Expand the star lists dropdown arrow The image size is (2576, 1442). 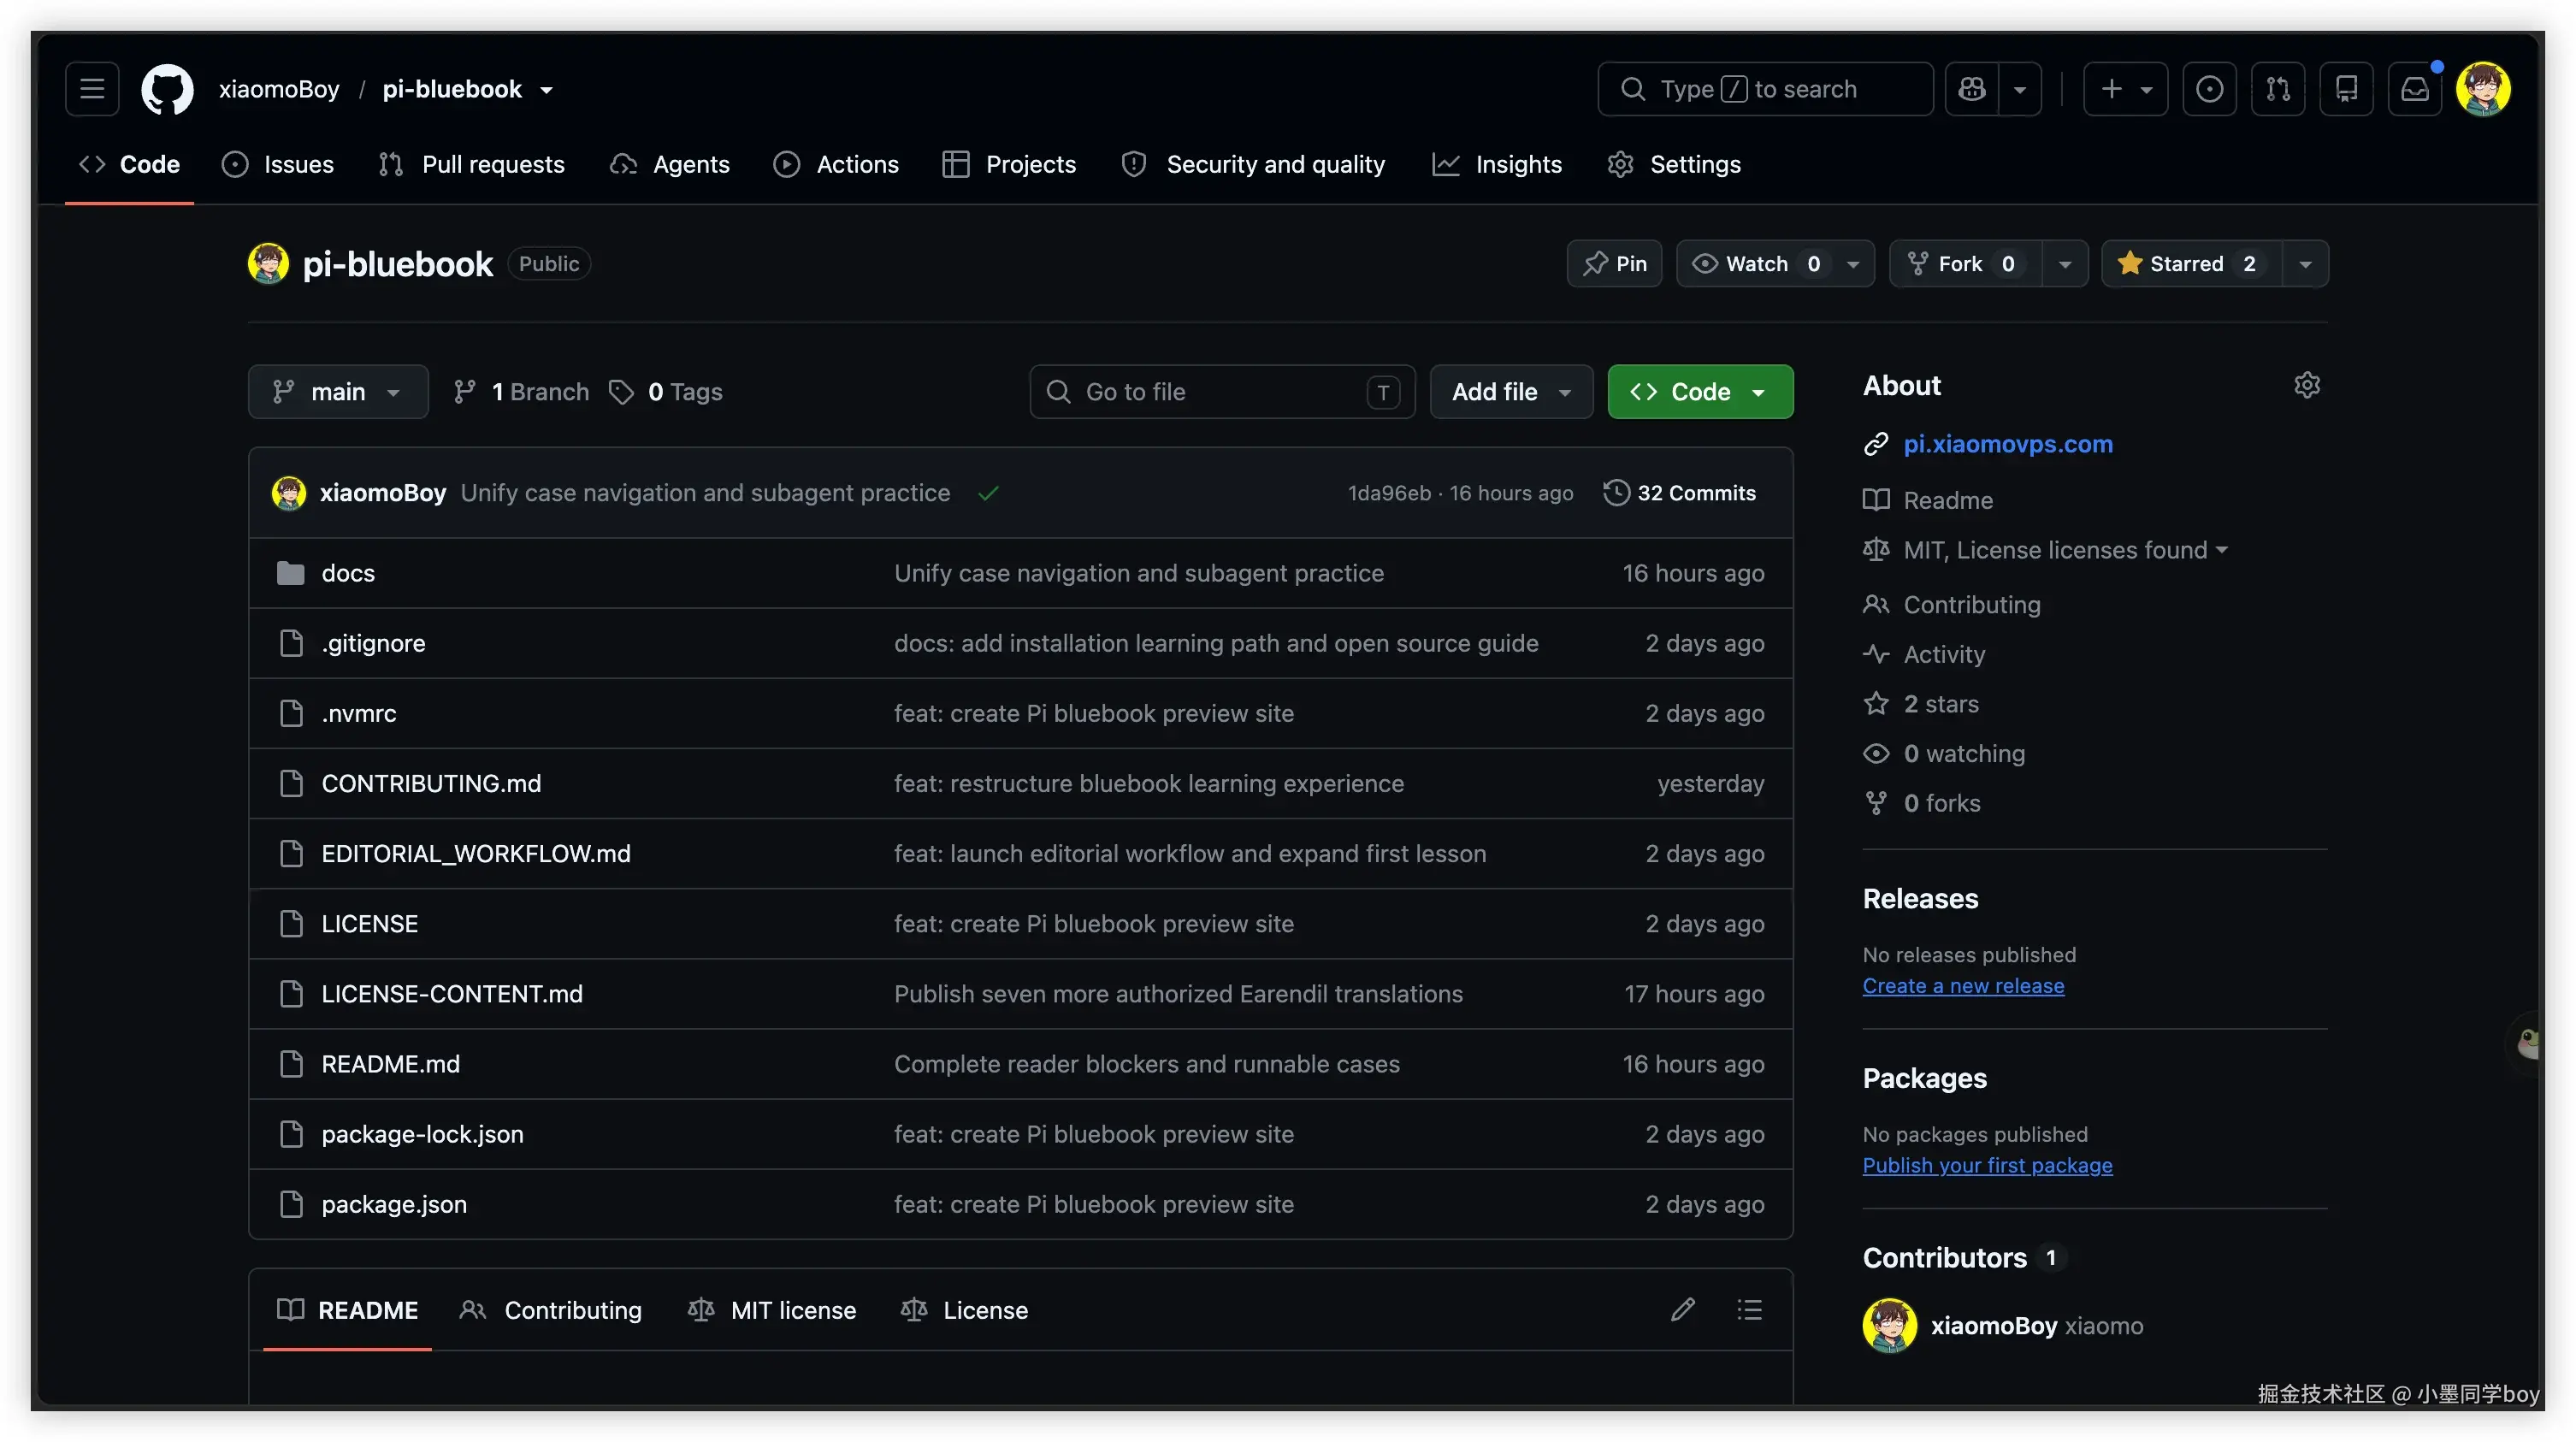pyautogui.click(x=2305, y=264)
